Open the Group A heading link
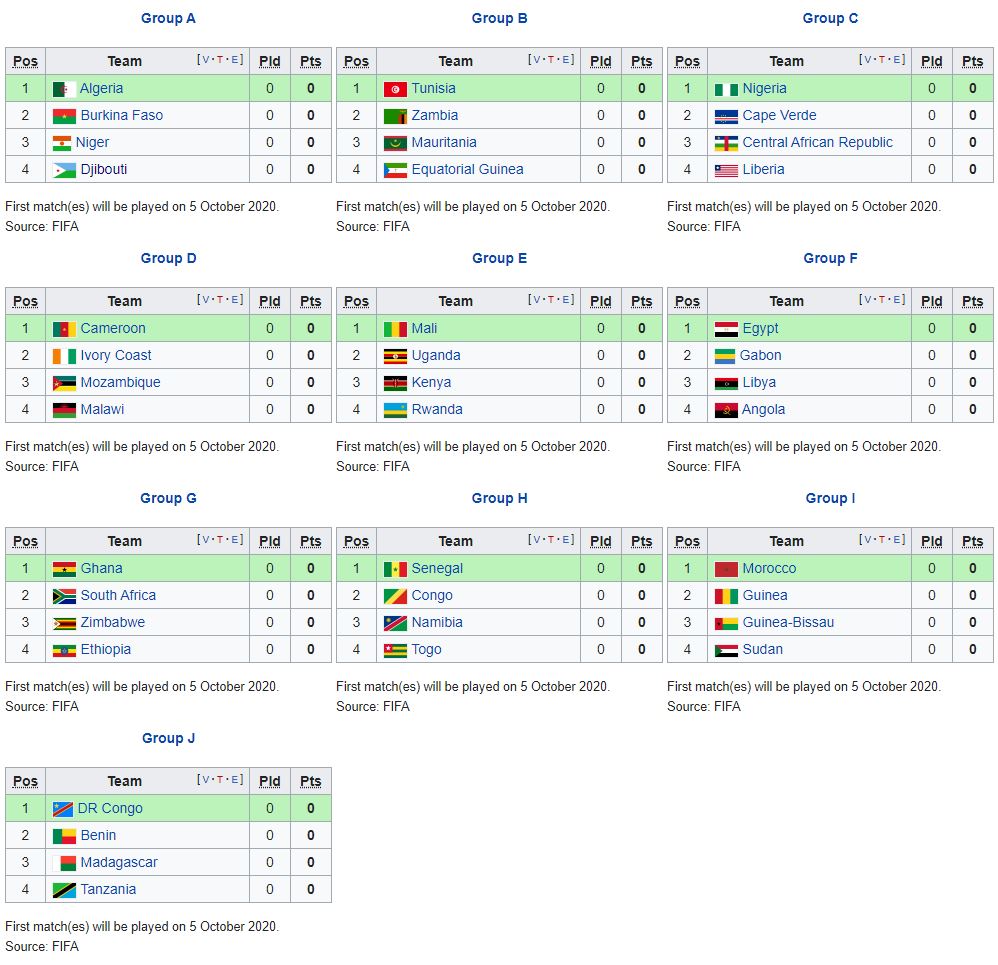Screen dimensions: 998x965 tap(168, 18)
